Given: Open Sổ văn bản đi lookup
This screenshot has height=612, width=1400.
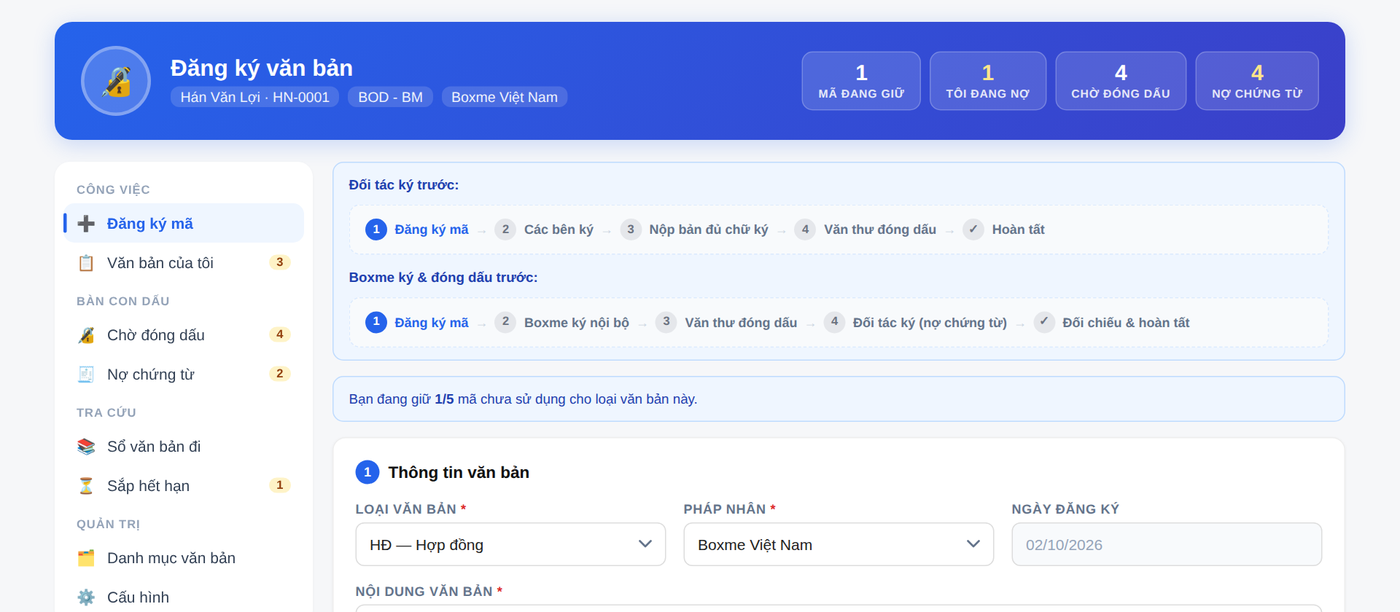Looking at the screenshot, I should [x=184, y=446].
